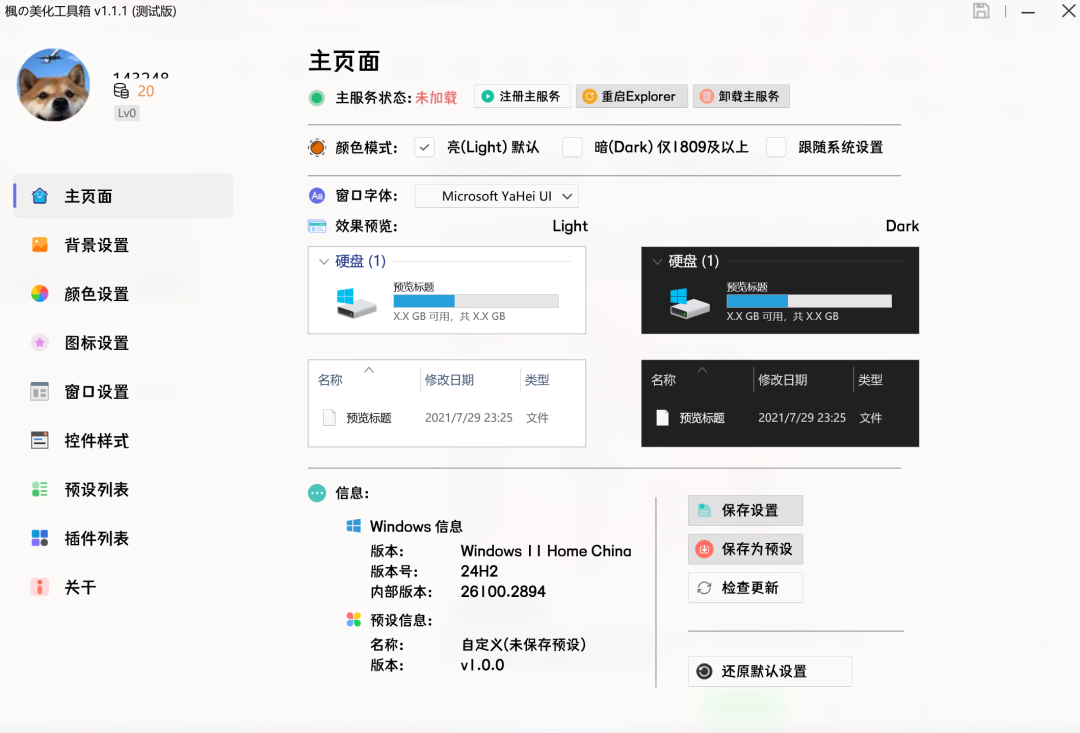1080x733 pixels.
Task: Click the window layout icon for 窗口设置
Action: pyautogui.click(x=40, y=391)
